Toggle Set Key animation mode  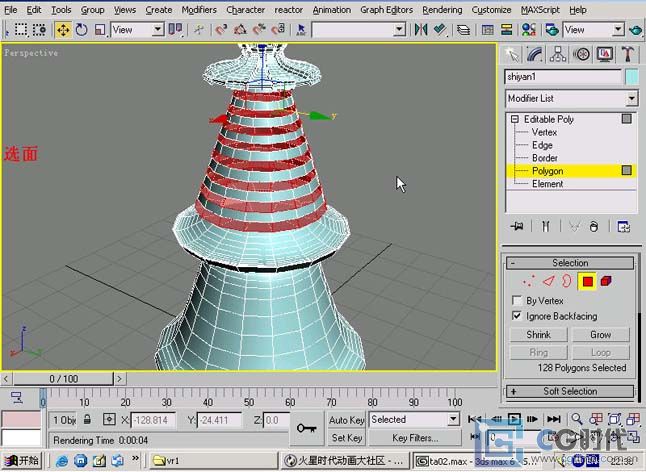[x=346, y=438]
